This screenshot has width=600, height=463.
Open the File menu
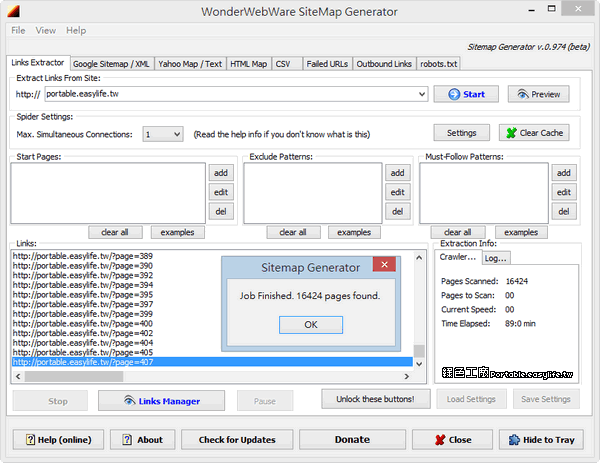pos(18,30)
